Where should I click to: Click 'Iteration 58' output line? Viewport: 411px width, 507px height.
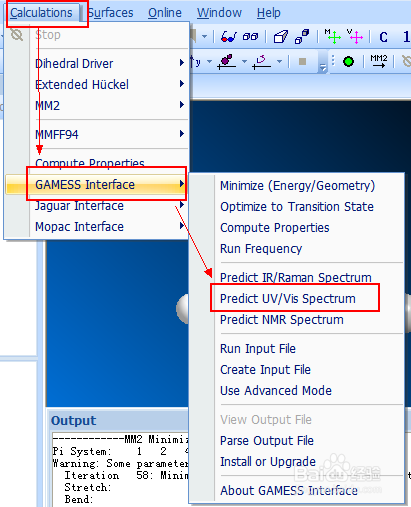coord(126,475)
